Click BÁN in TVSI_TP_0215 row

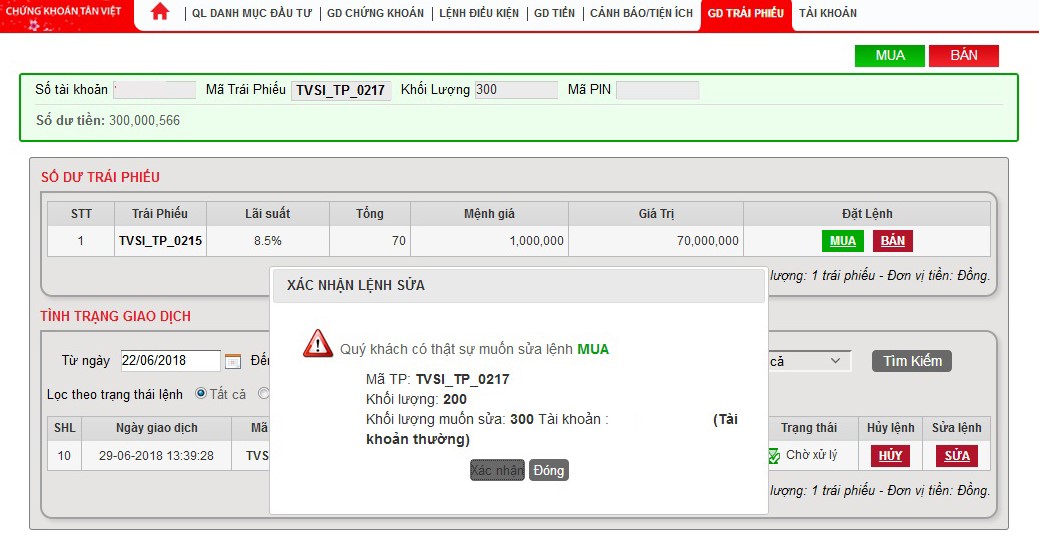click(893, 241)
